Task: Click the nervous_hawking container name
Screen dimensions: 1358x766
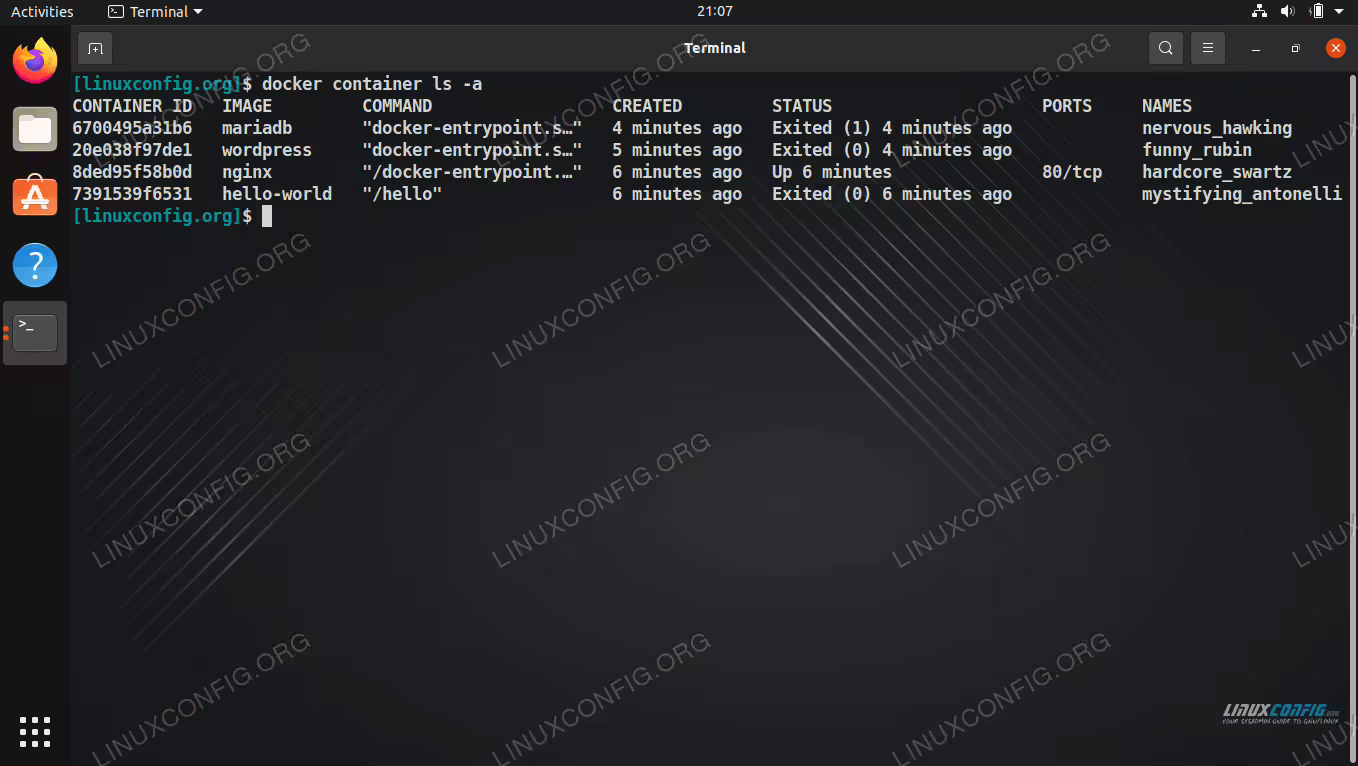Action: [x=1217, y=128]
